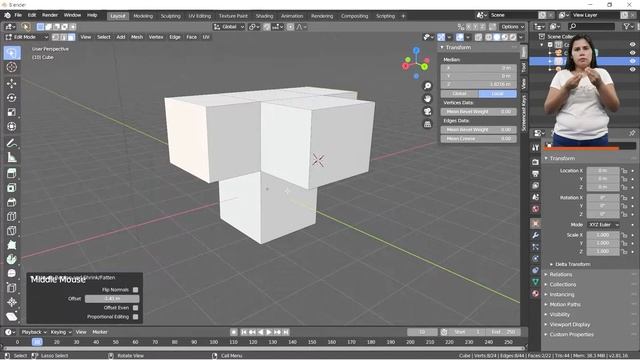Open the Playback dropdown in timeline
Screen dimensions: 640x360
[33, 332]
